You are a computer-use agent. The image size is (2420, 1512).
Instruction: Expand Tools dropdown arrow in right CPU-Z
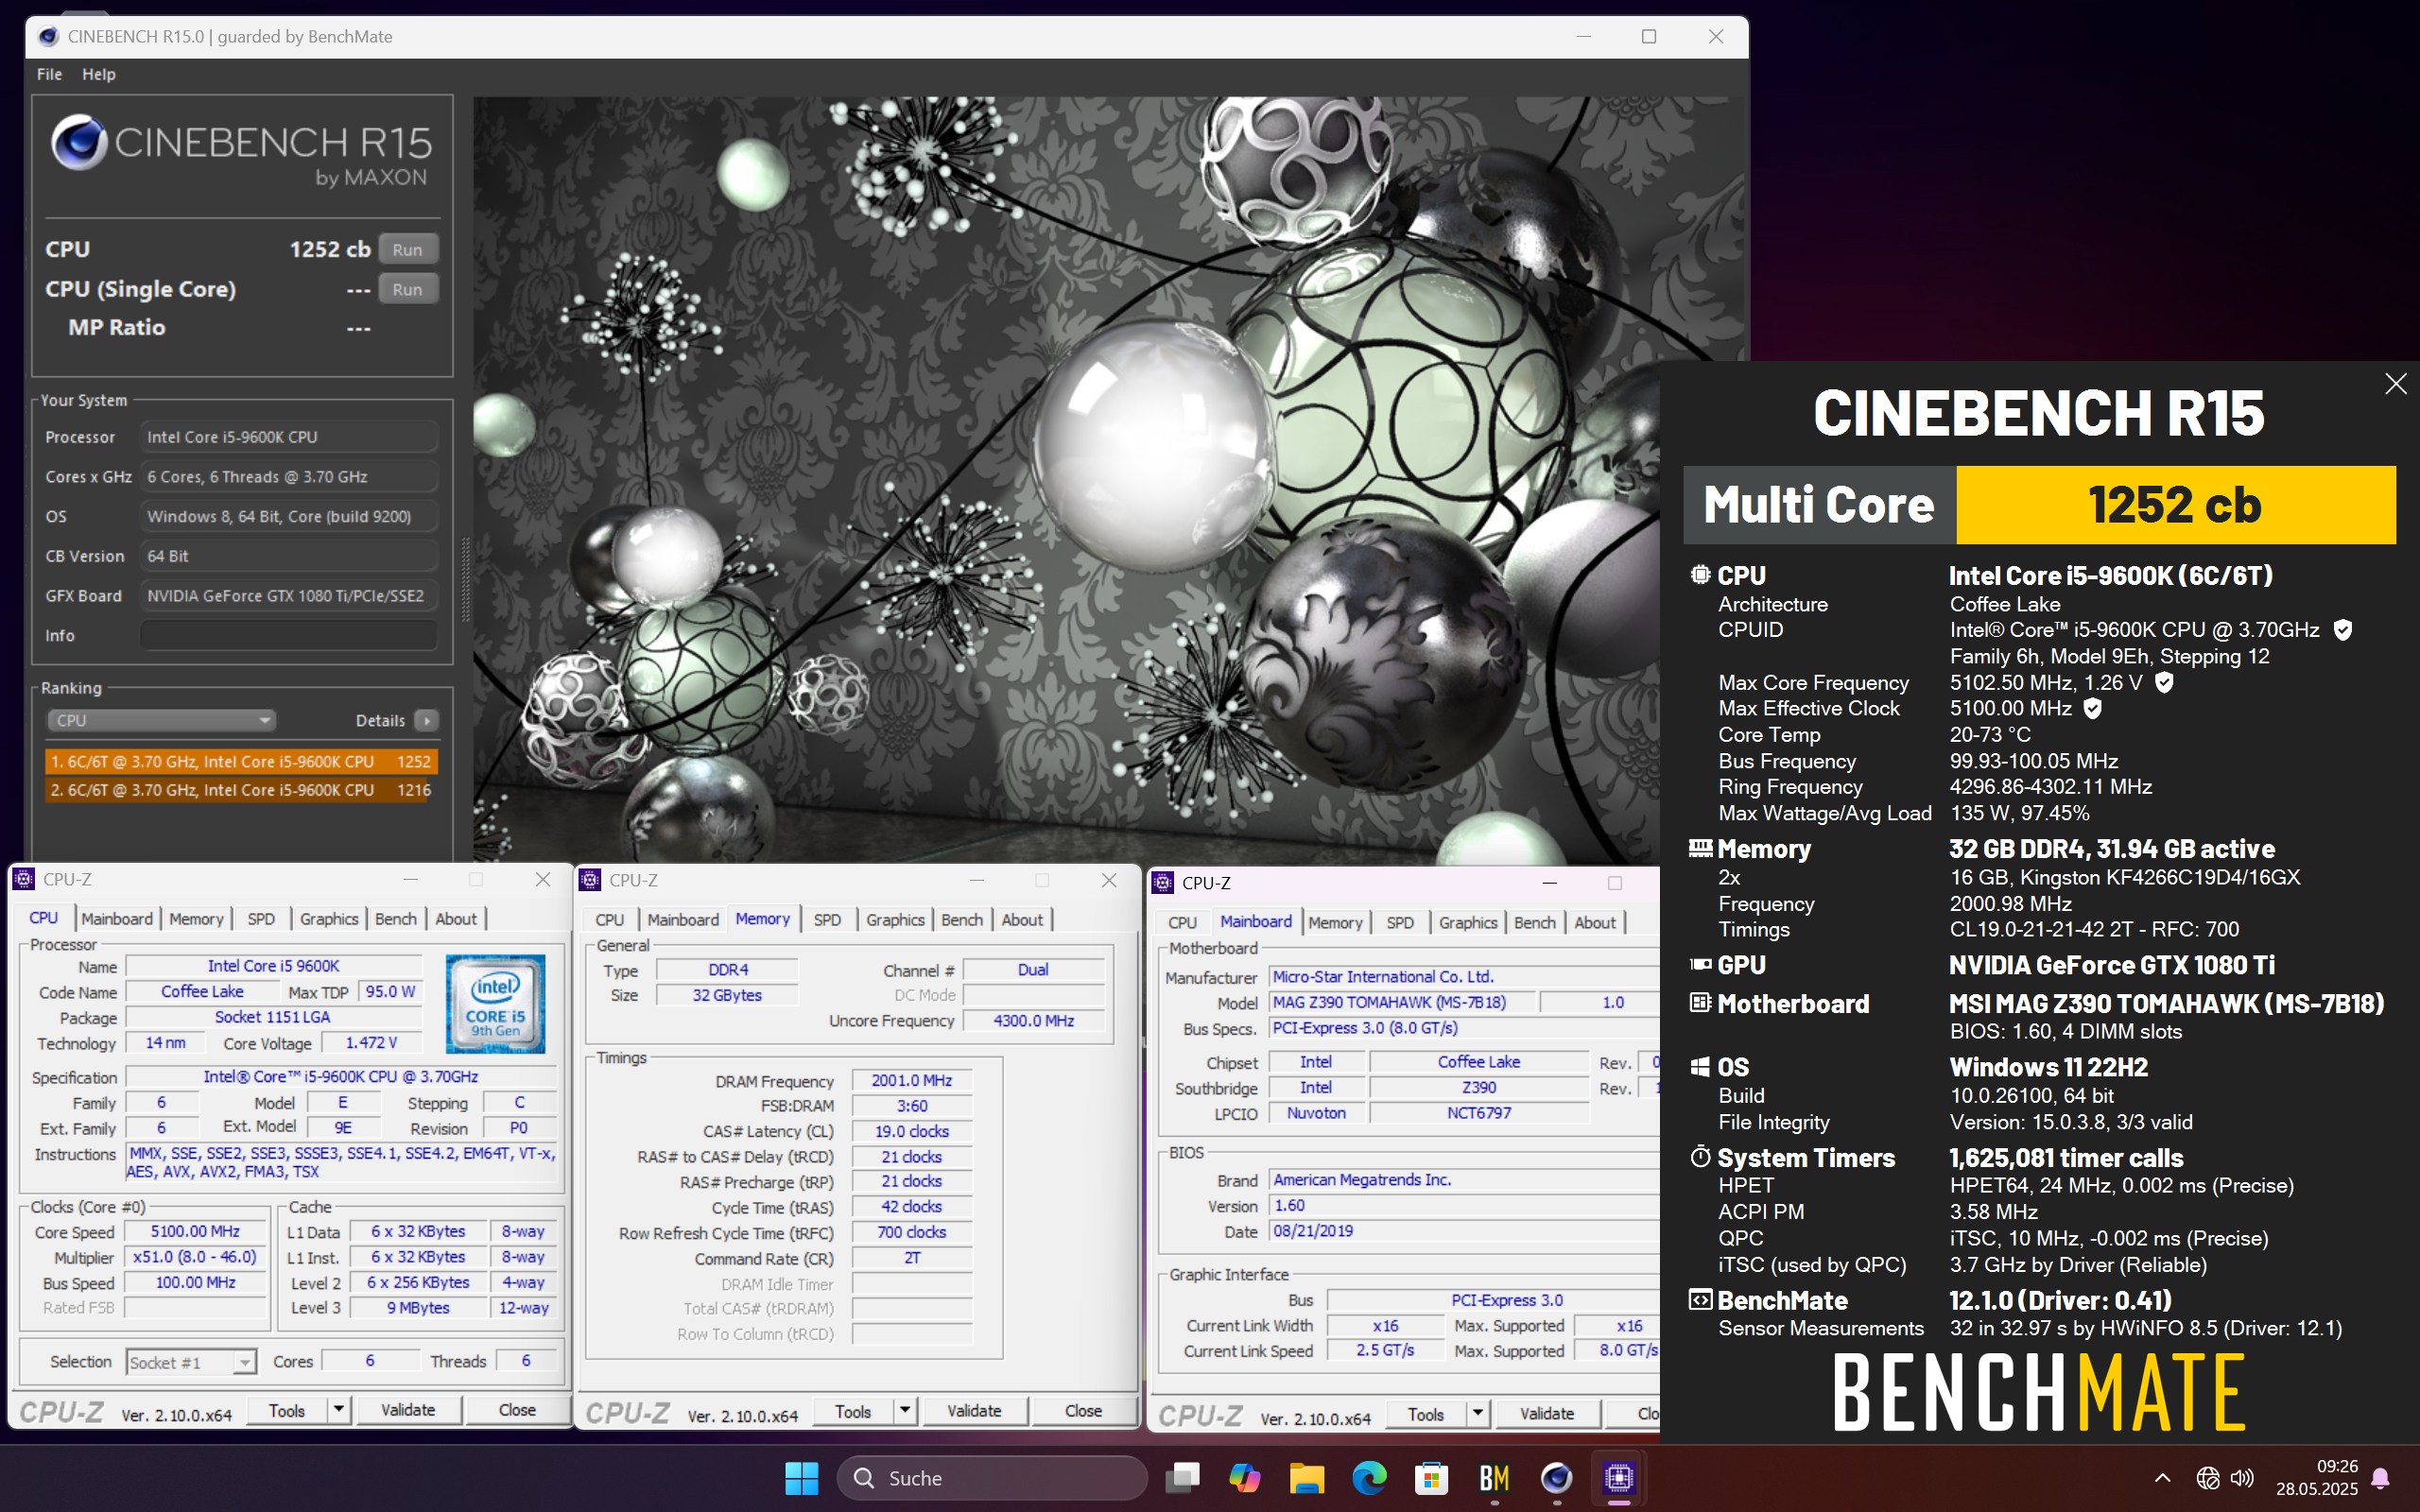(x=1477, y=1414)
